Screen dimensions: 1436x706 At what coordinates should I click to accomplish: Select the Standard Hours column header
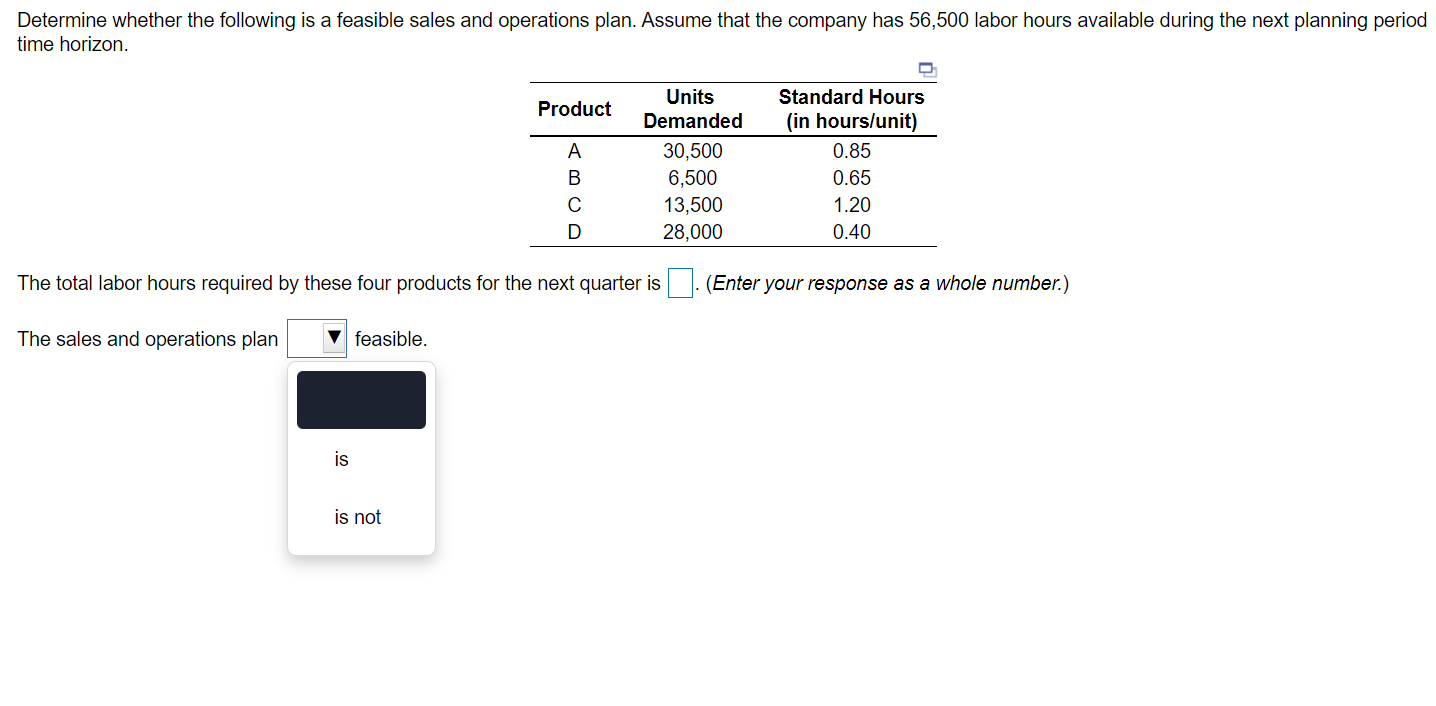[x=851, y=108]
